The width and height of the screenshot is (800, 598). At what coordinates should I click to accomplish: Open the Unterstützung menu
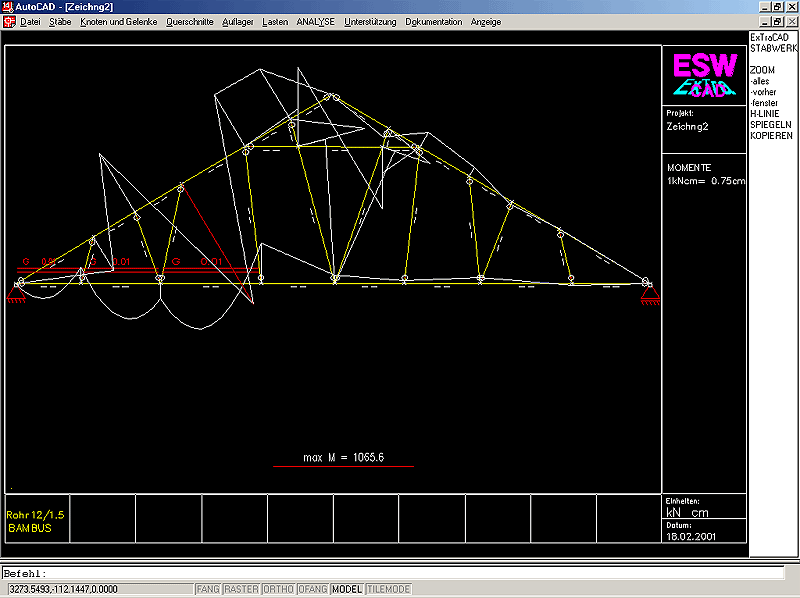(x=370, y=22)
